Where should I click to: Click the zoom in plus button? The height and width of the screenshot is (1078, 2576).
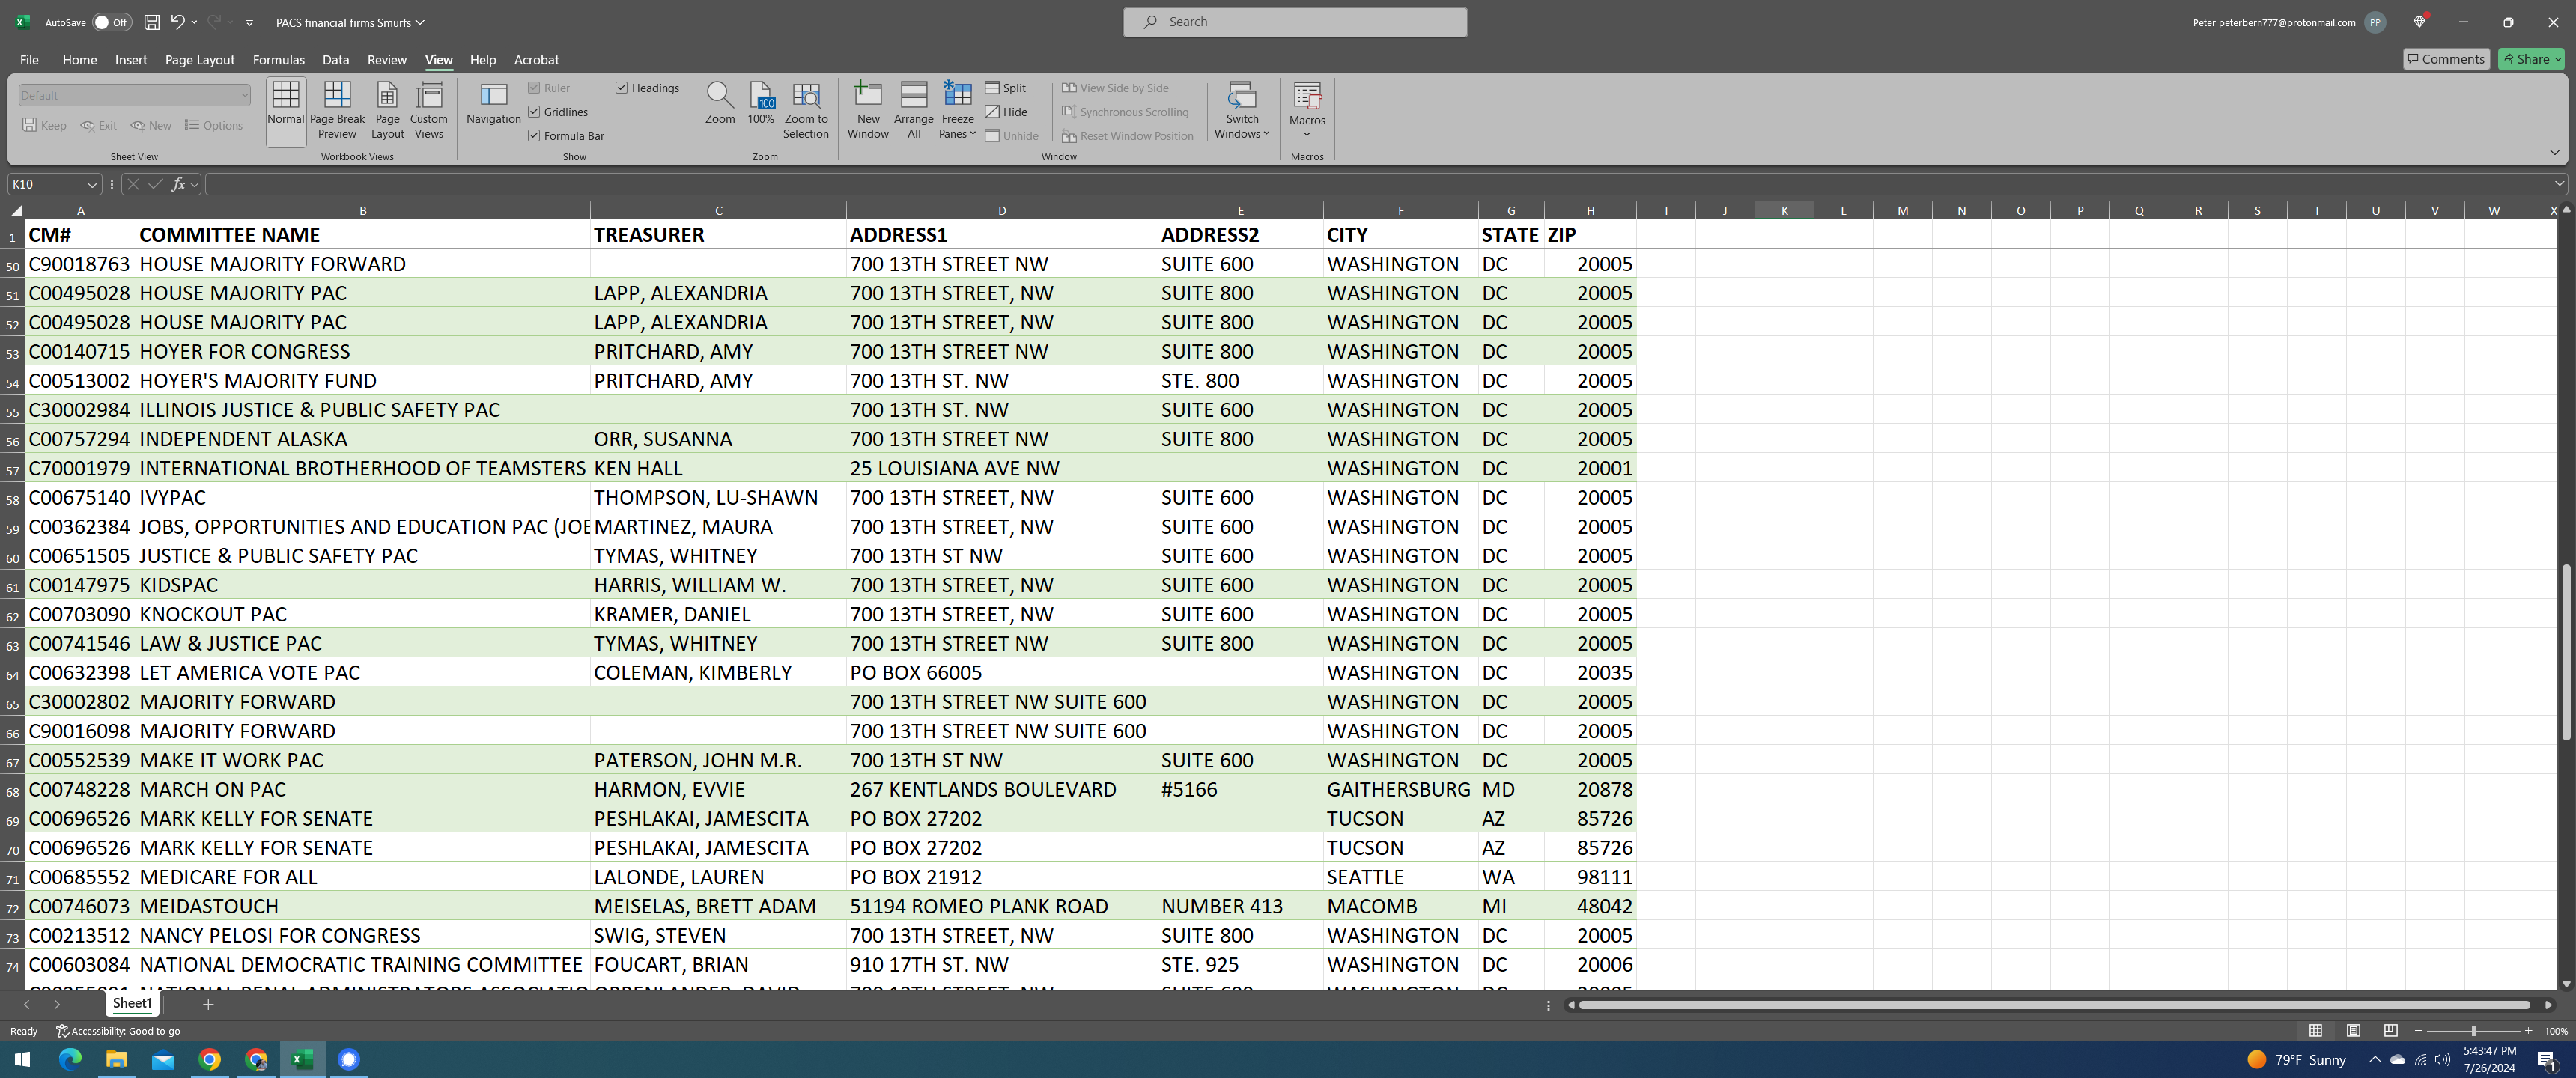pos(2528,1031)
